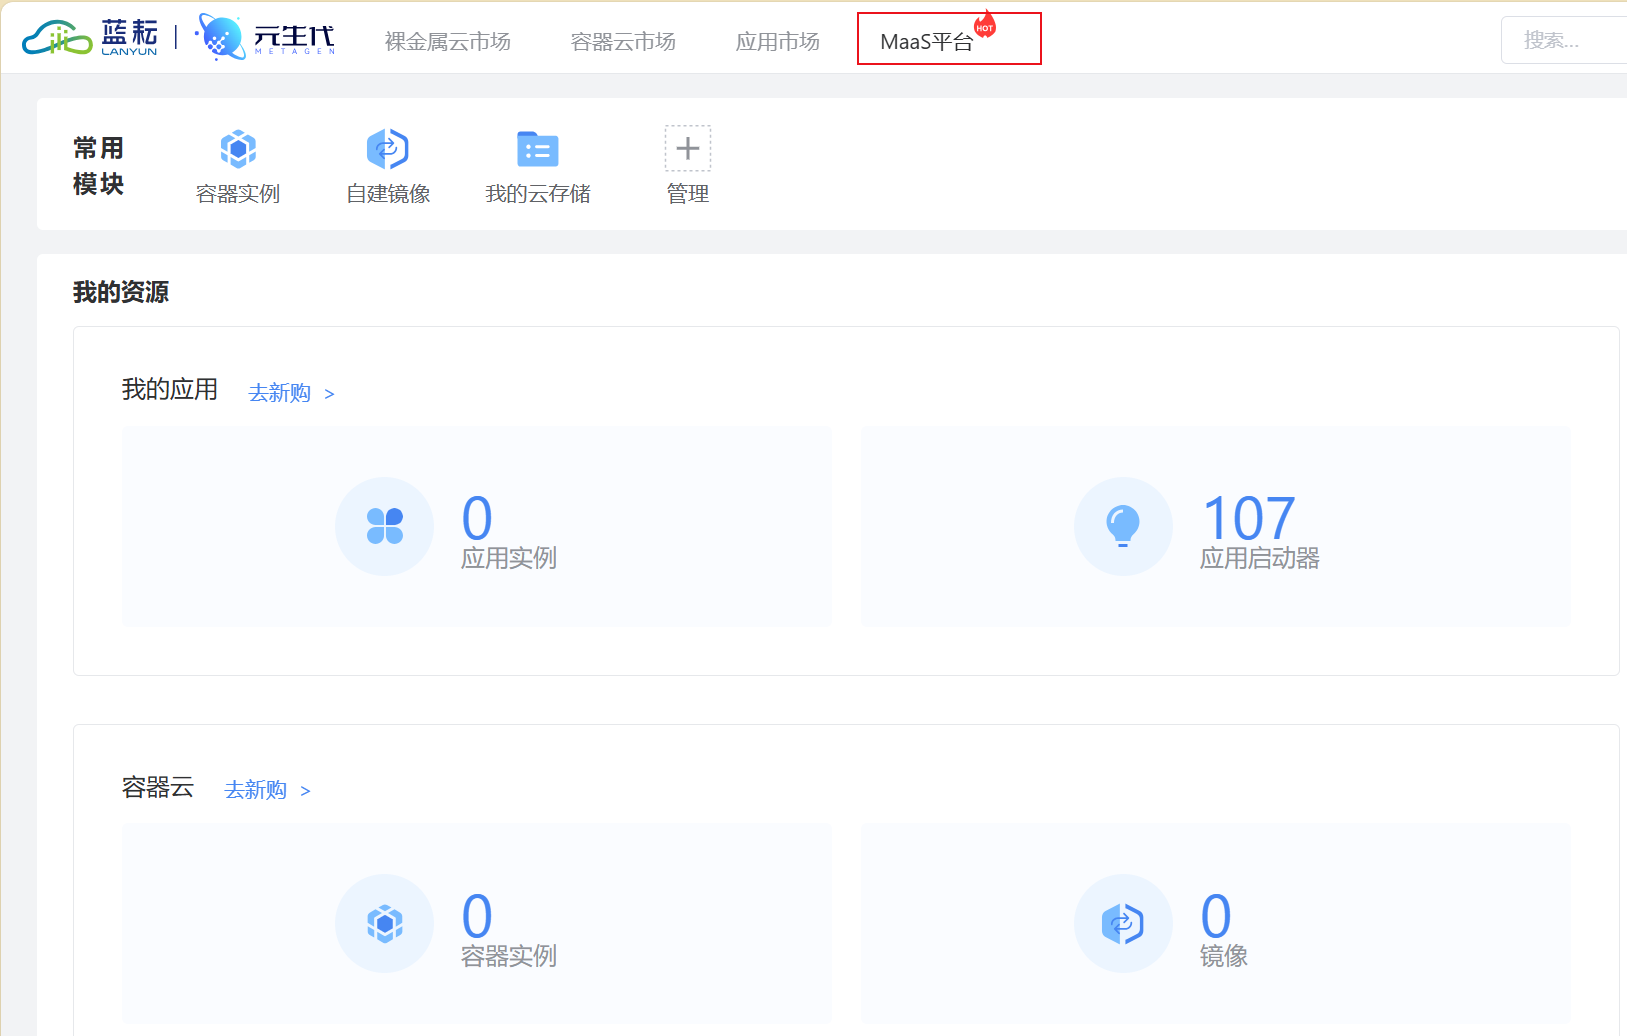Screen dimensions: 1627x1036
Task: Click the 0 count for 容器实例
Action: 477,916
